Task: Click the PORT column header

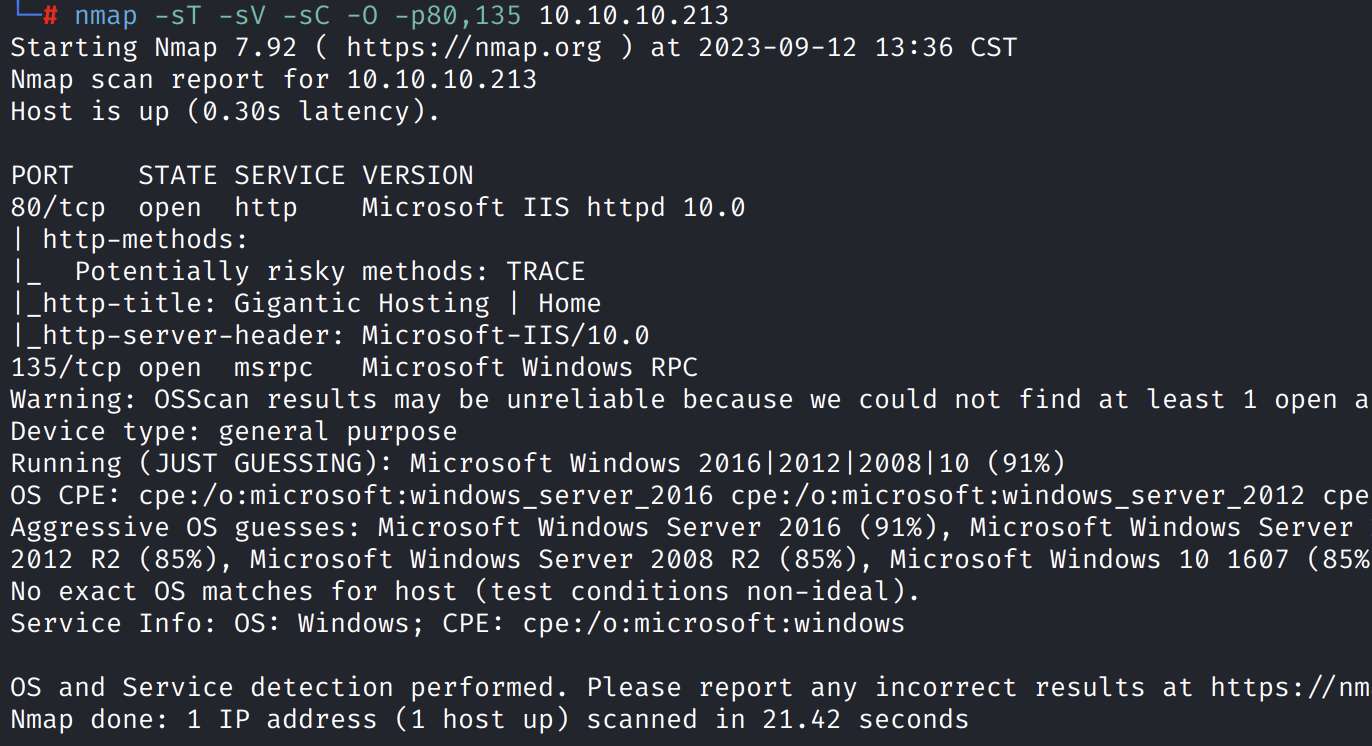Action: pyautogui.click(x=42, y=175)
